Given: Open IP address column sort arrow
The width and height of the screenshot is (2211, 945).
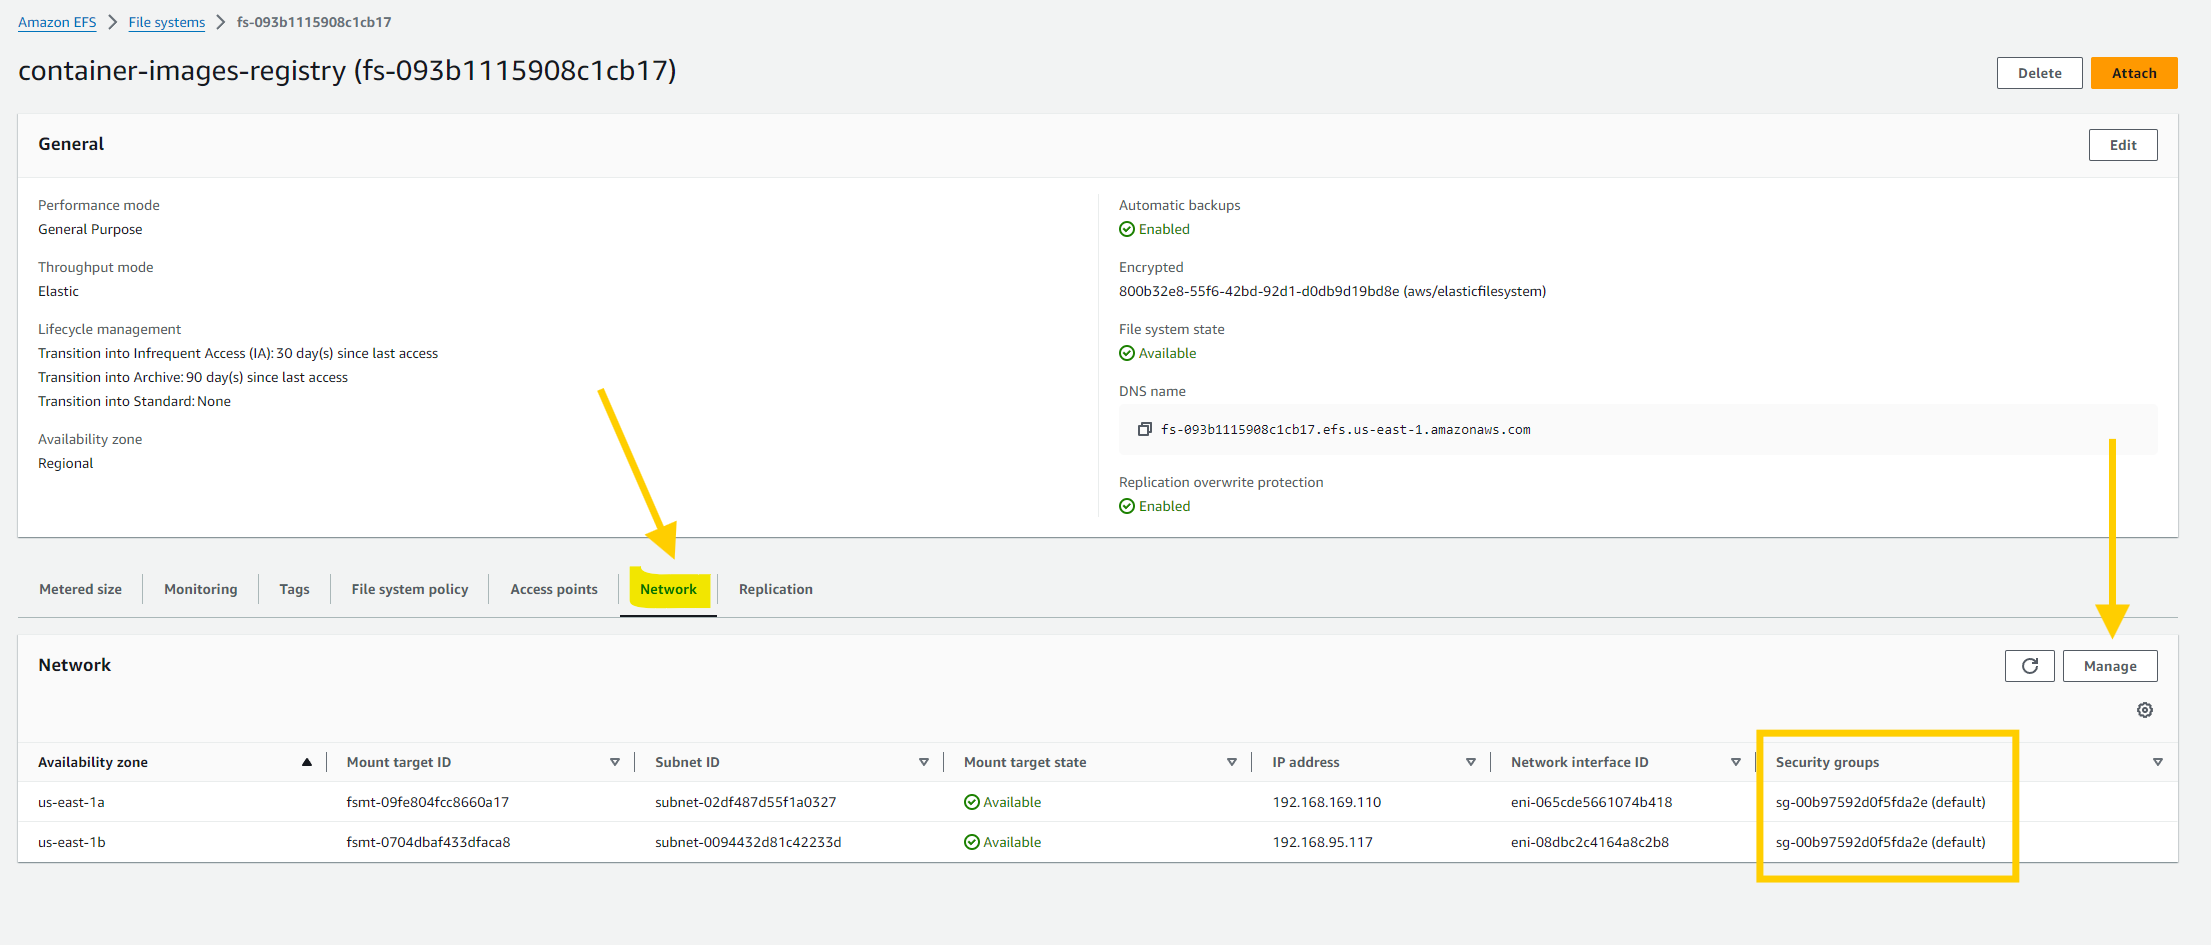Looking at the screenshot, I should (1471, 762).
